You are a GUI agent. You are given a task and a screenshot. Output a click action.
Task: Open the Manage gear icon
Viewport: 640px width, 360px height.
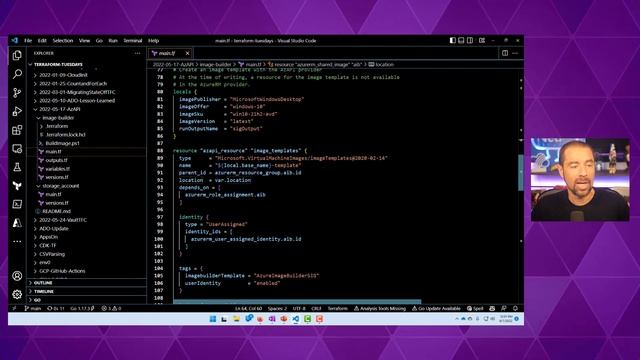(17, 294)
